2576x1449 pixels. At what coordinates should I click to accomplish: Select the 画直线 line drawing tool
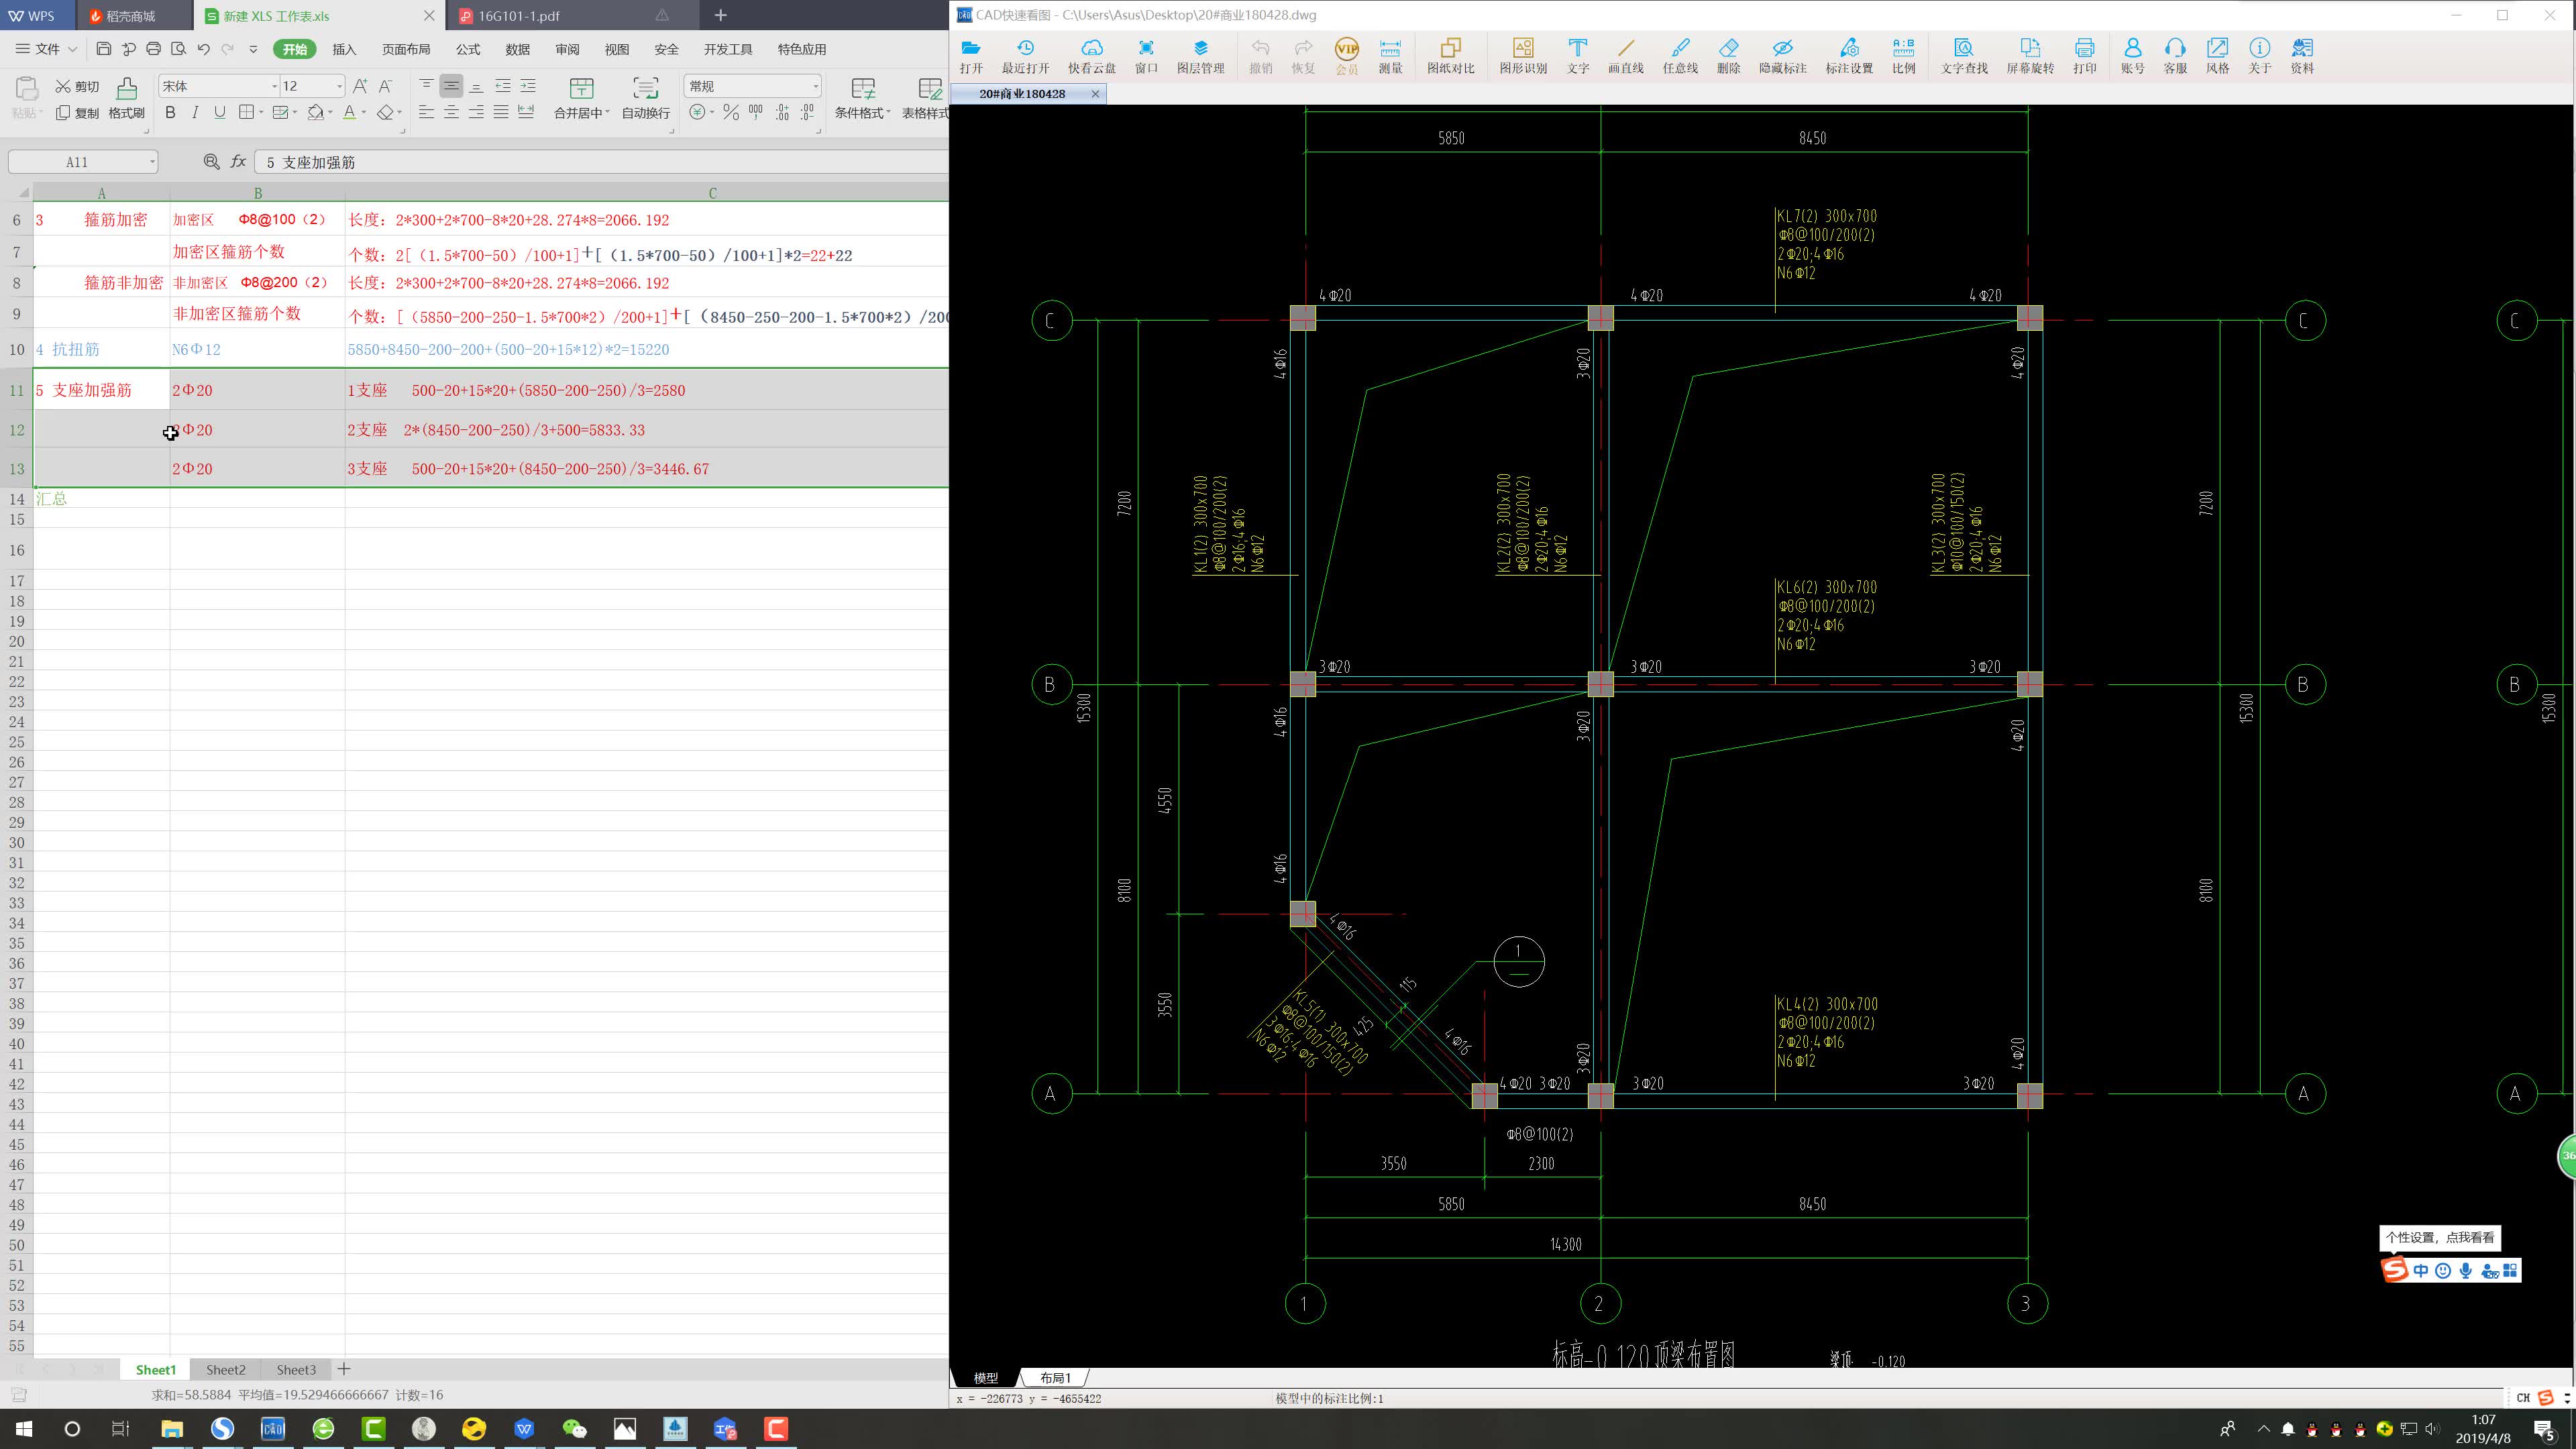pos(1625,56)
